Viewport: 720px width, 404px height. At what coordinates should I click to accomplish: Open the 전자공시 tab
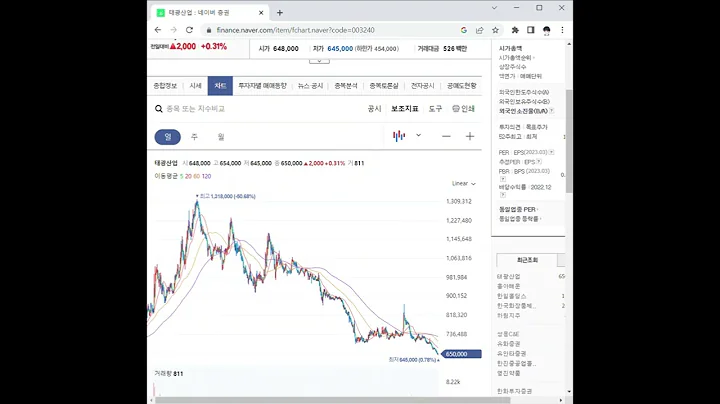(422, 86)
